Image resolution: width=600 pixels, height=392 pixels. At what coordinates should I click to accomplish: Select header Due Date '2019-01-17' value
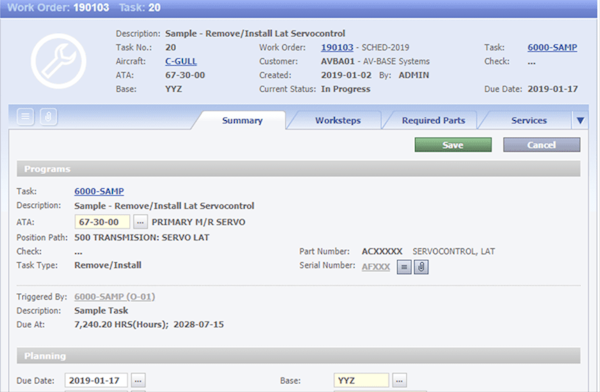point(553,89)
